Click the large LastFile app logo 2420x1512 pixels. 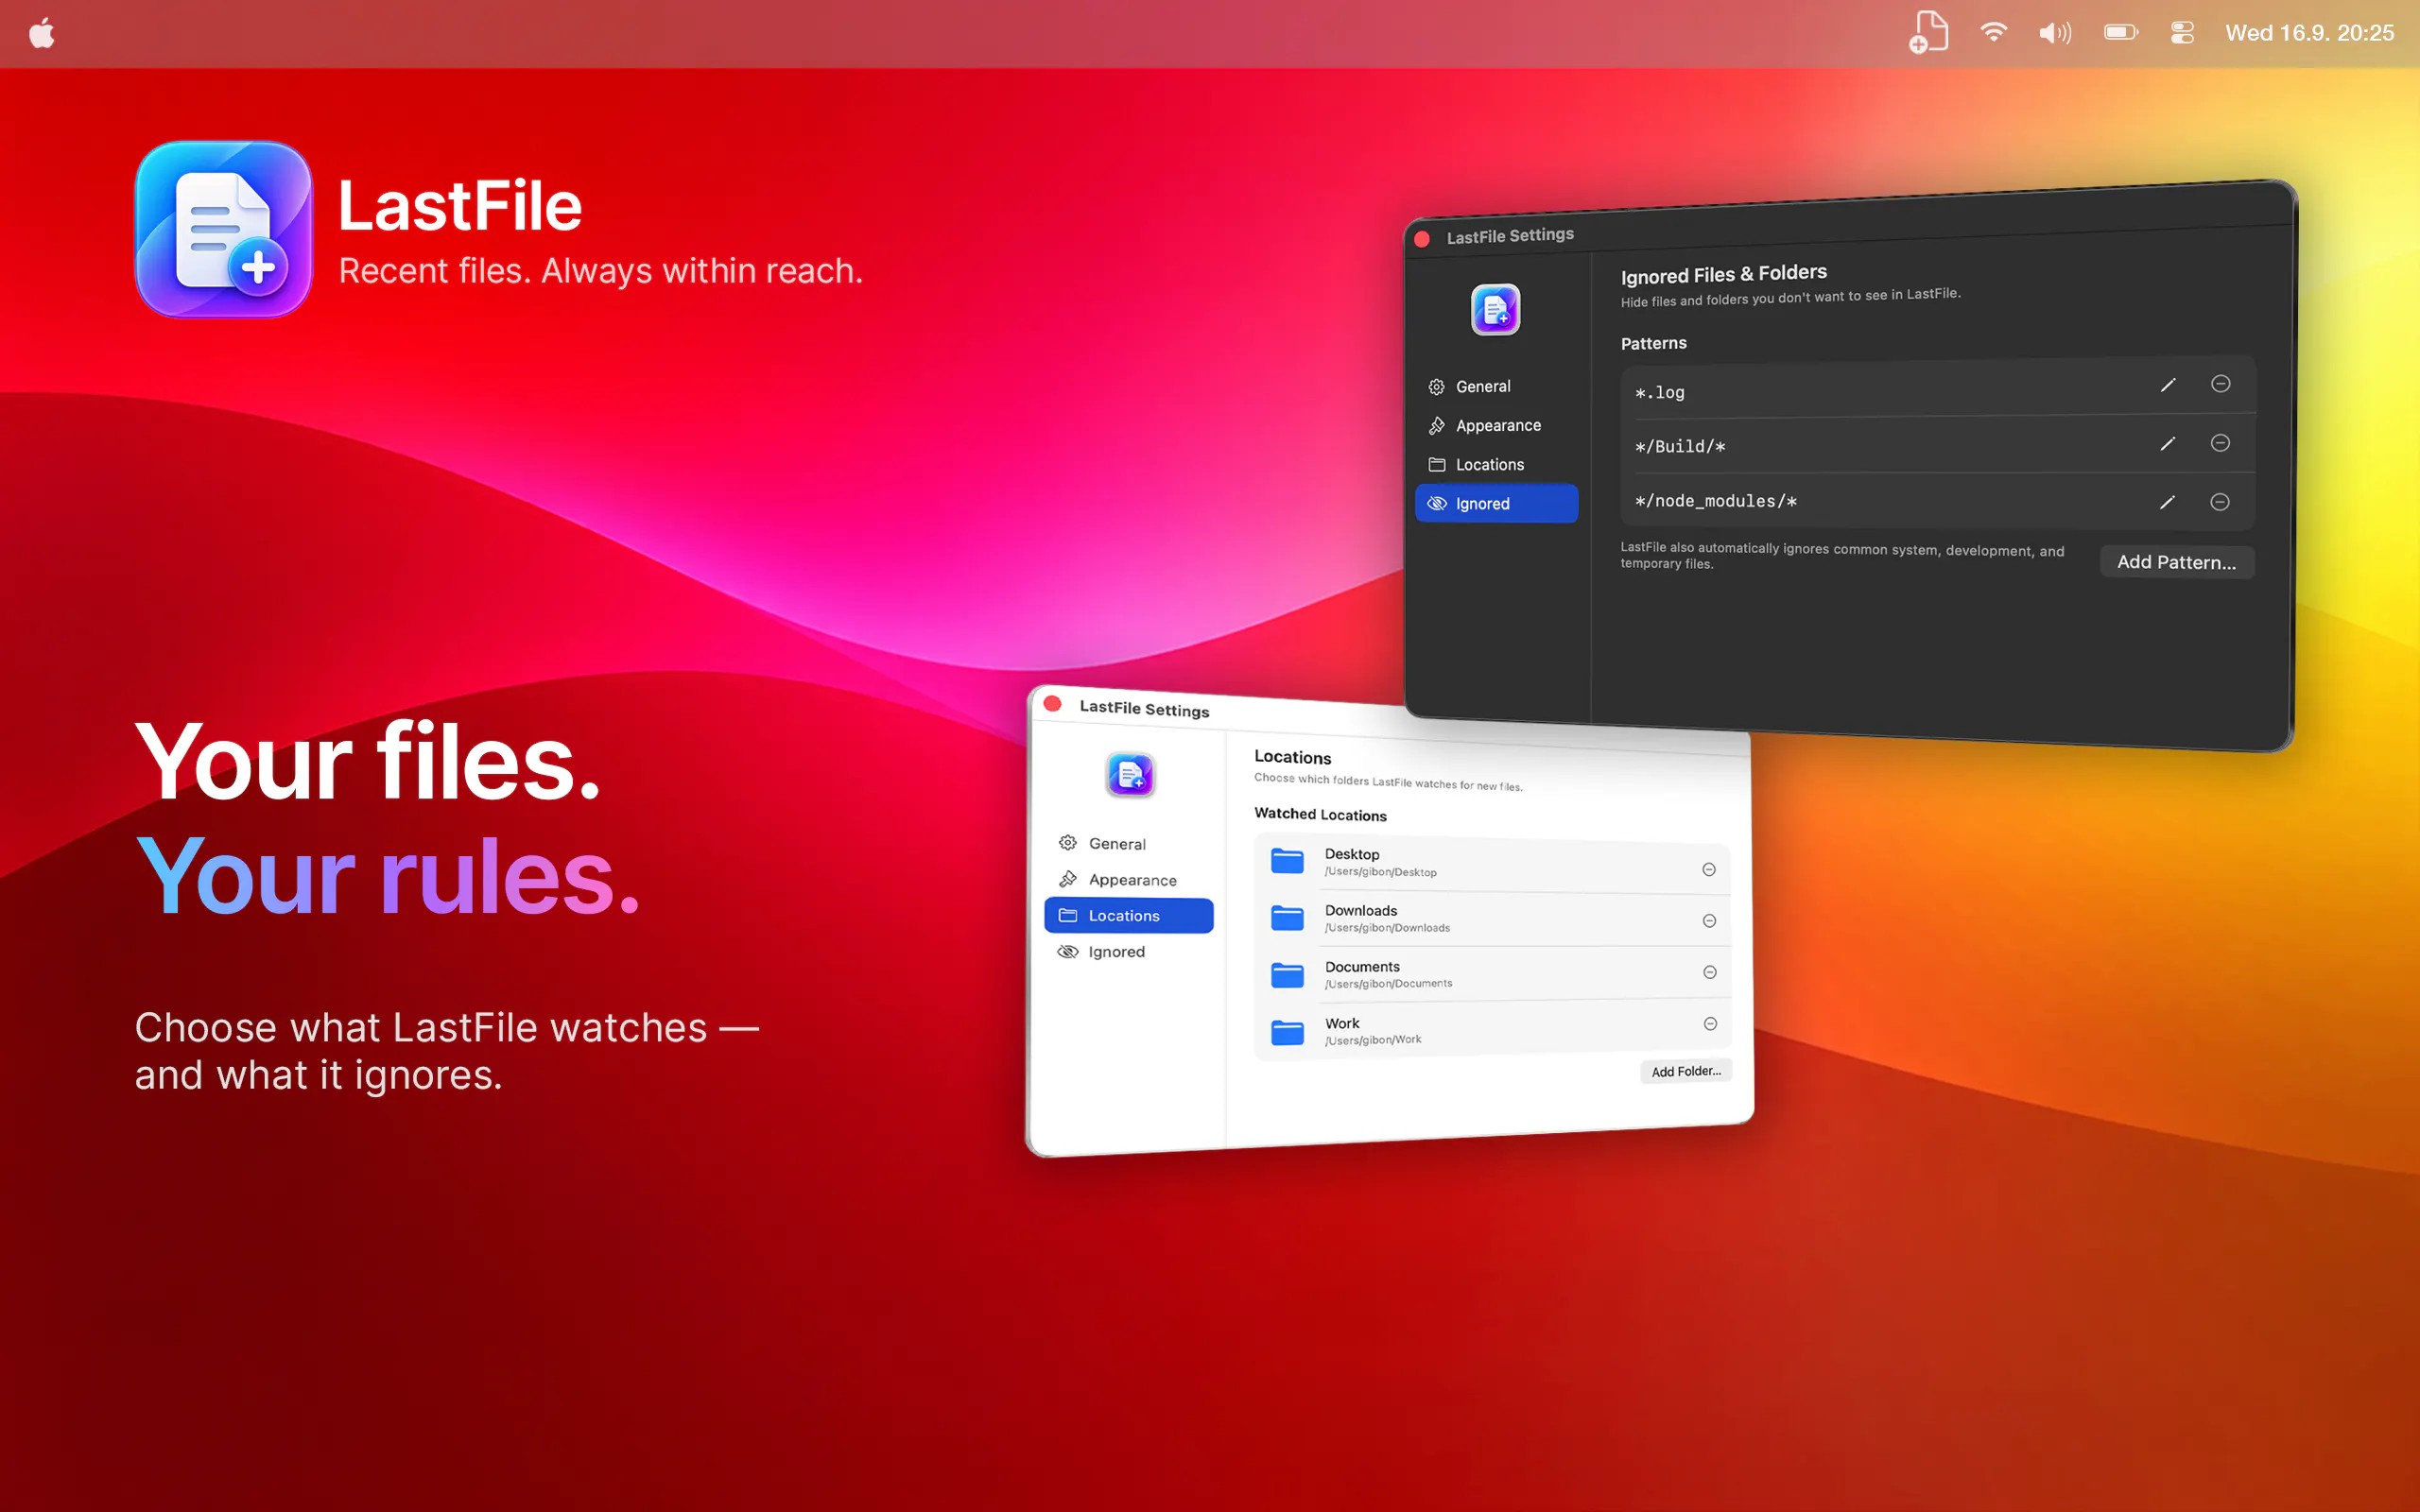tap(223, 229)
